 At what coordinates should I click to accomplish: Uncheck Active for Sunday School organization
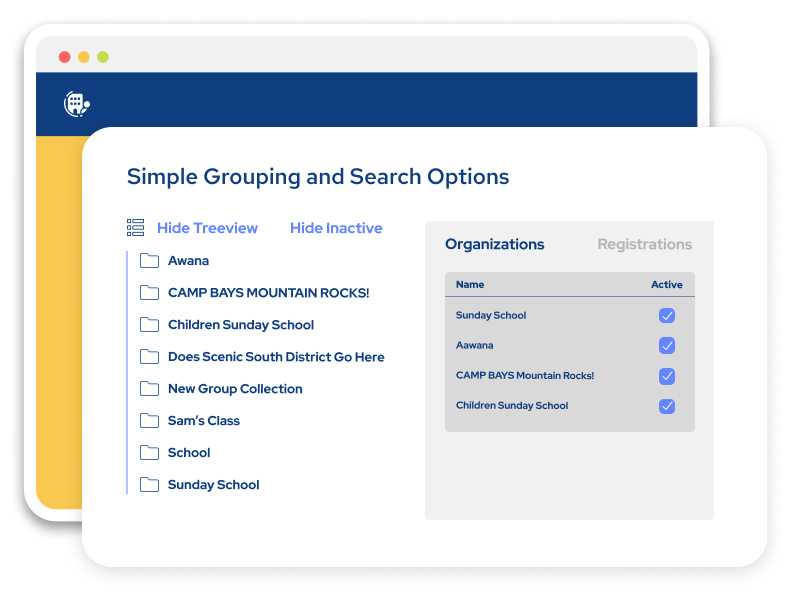[x=667, y=315]
